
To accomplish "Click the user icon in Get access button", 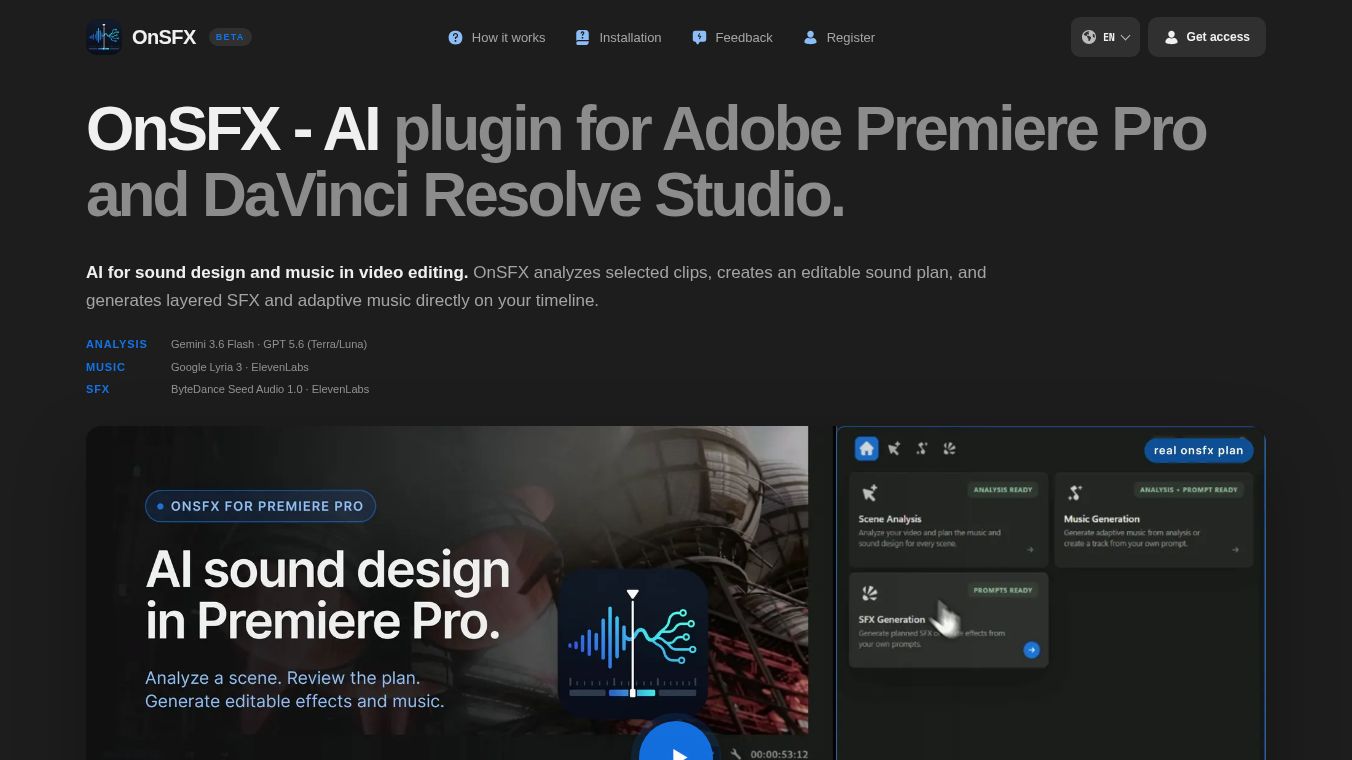I will point(1171,37).
